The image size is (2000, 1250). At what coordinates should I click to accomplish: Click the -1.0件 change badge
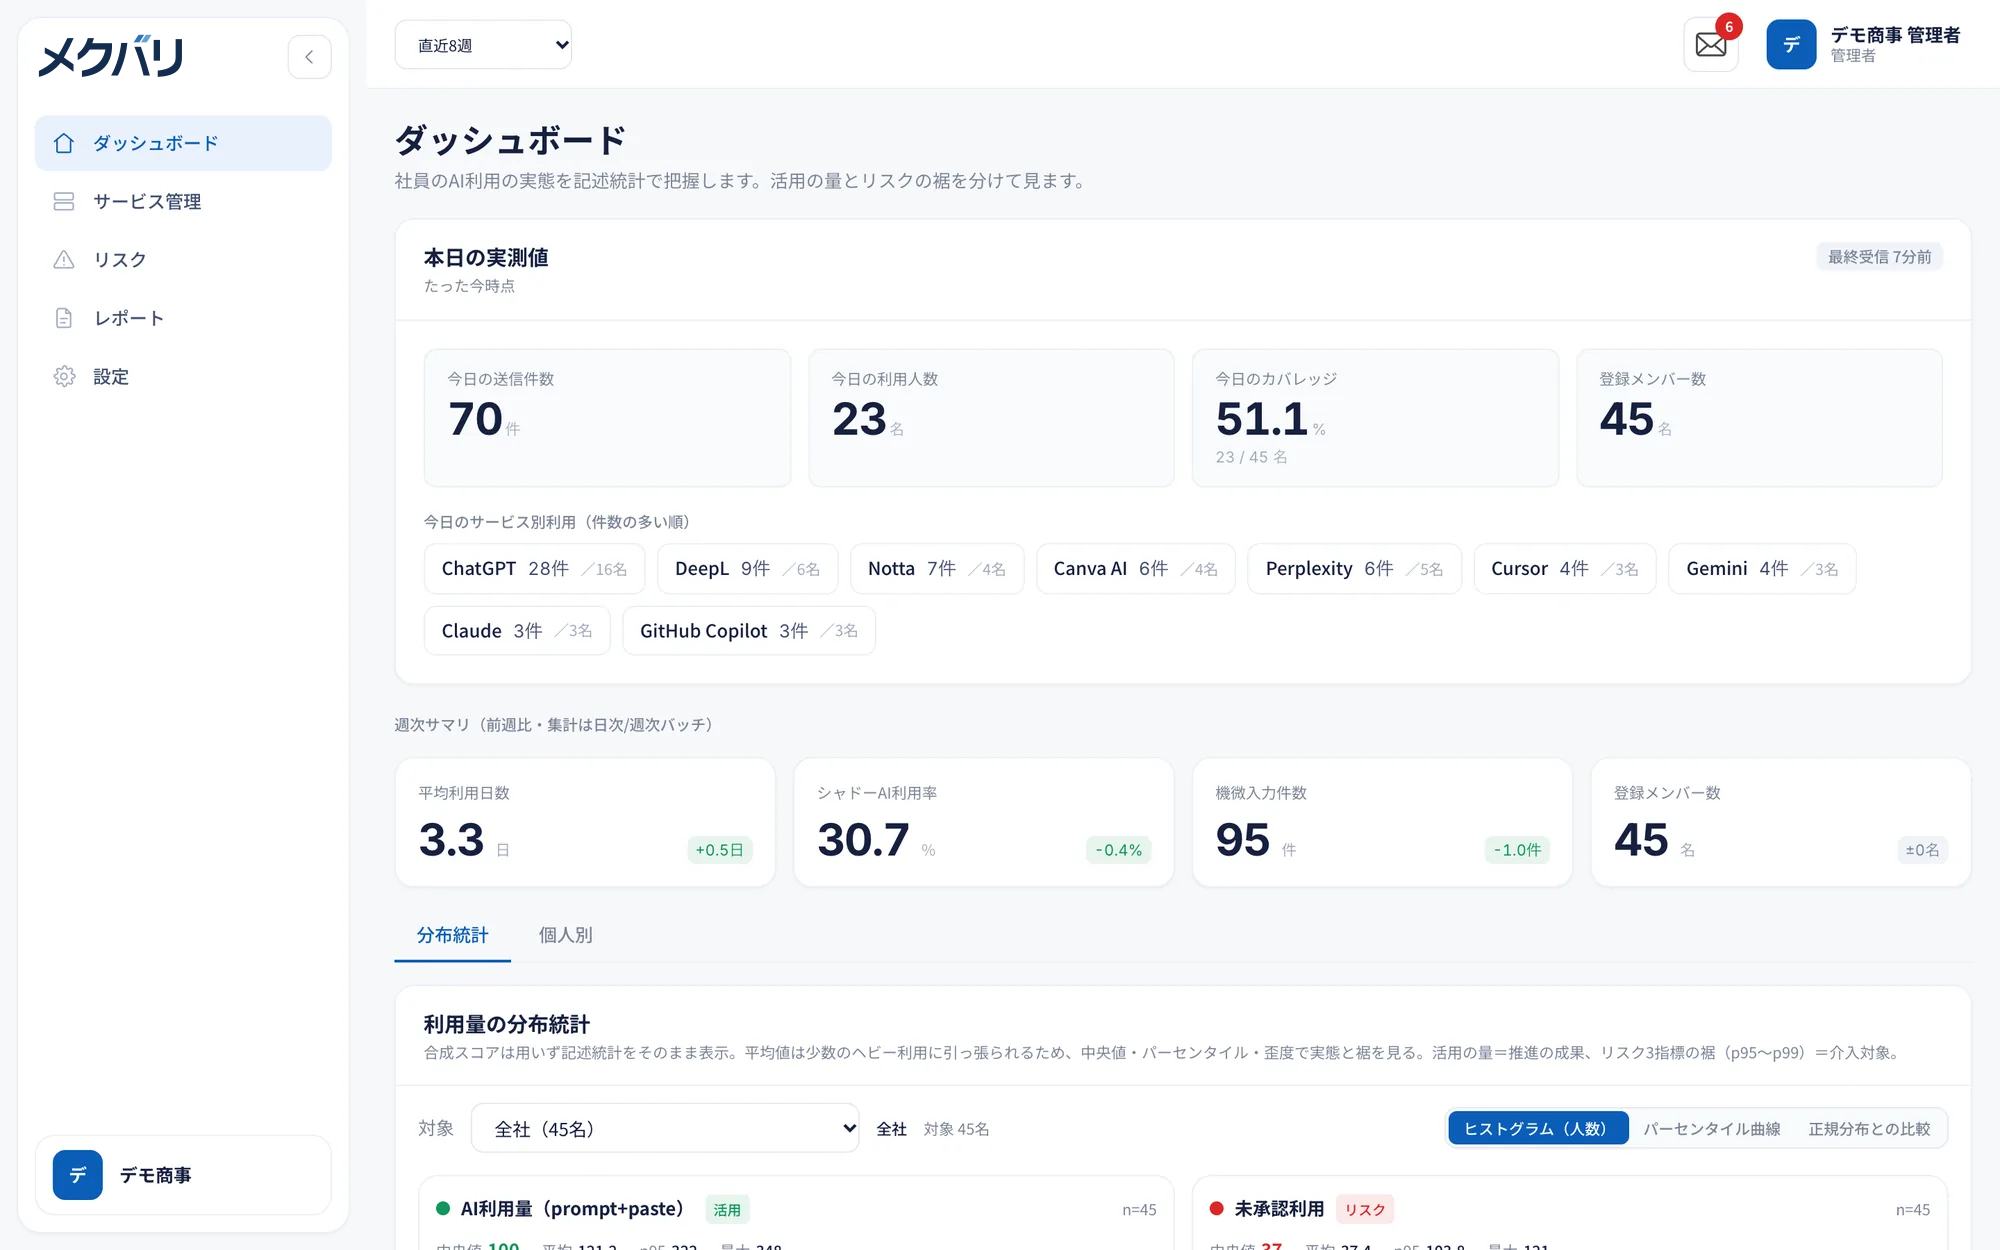pyautogui.click(x=1517, y=850)
